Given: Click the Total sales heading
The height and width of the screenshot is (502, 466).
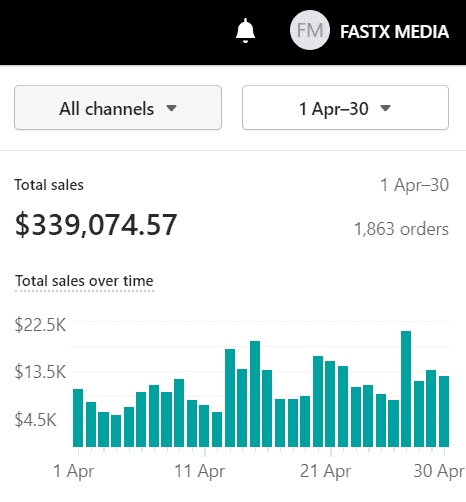Looking at the screenshot, I should click(49, 185).
